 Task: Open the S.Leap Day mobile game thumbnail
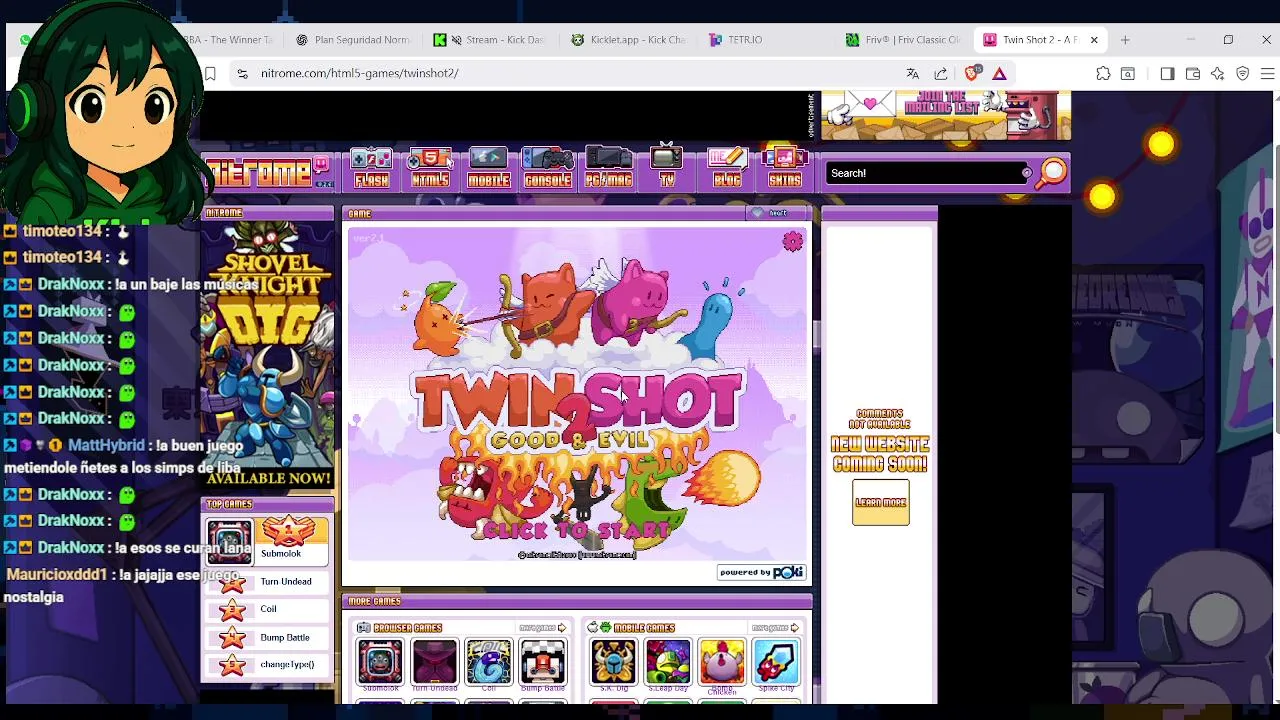coord(667,662)
